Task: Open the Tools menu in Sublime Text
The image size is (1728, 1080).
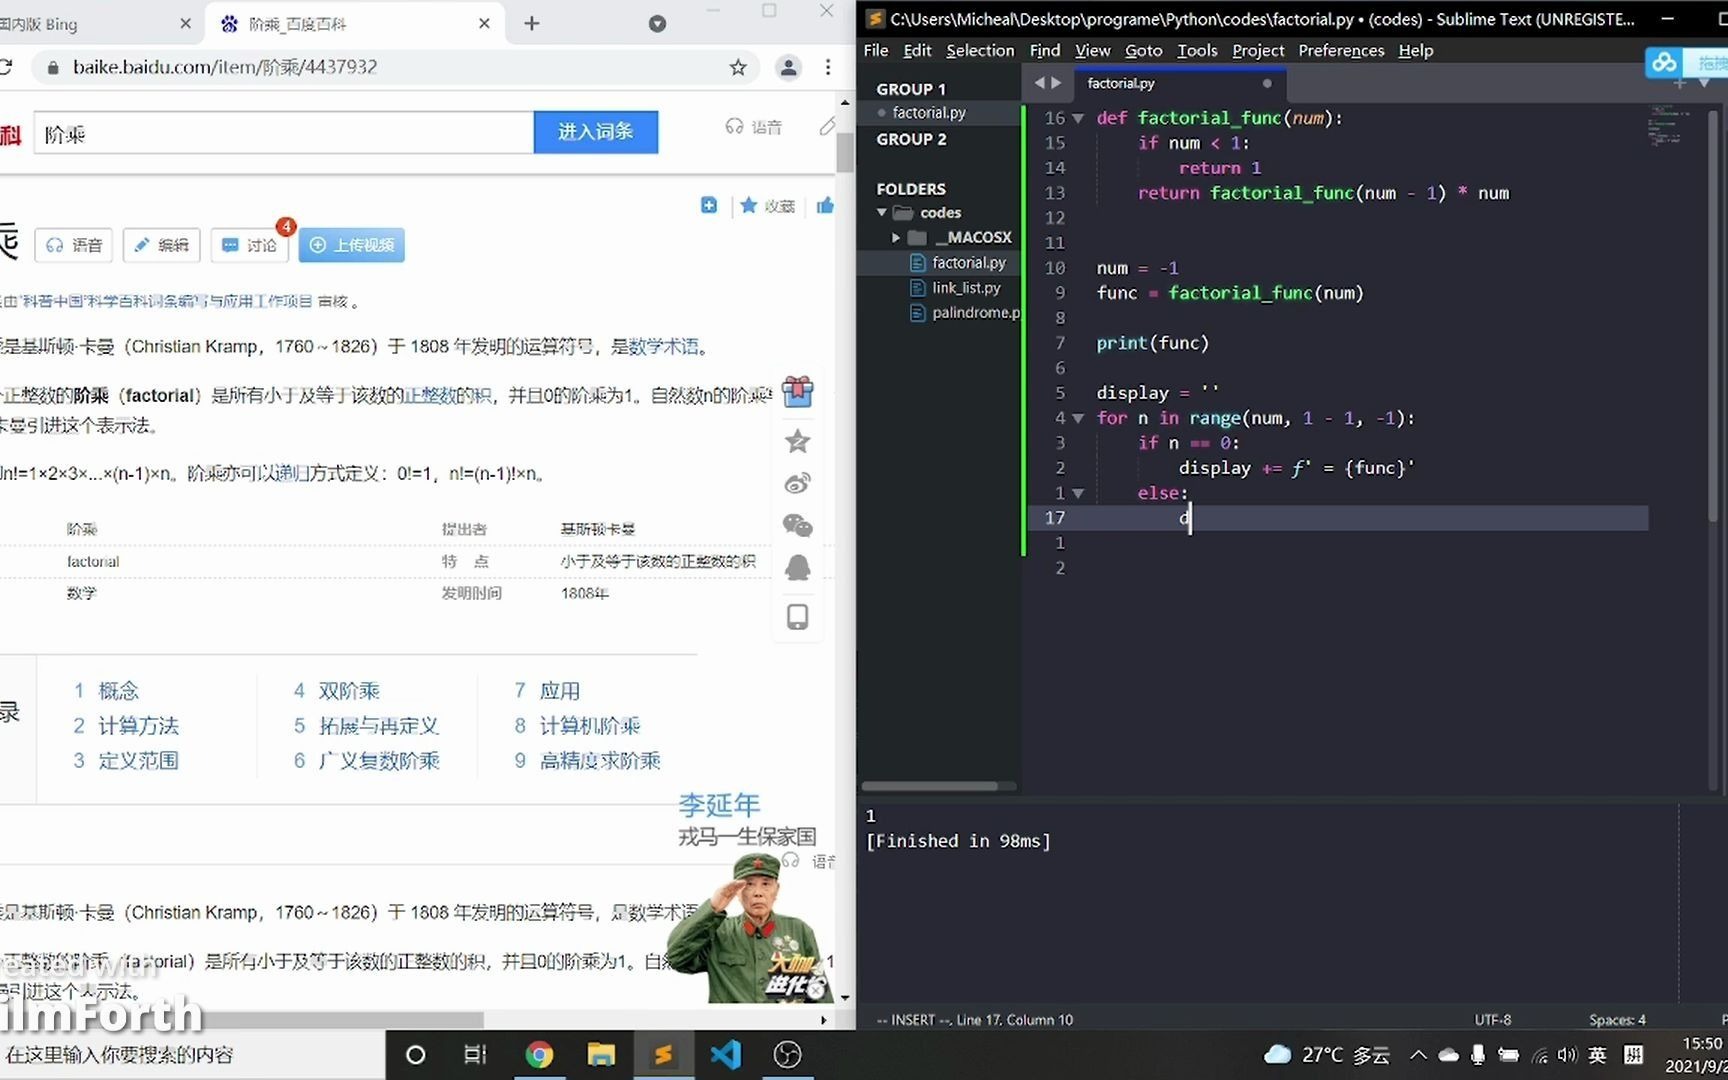Action: tap(1197, 50)
